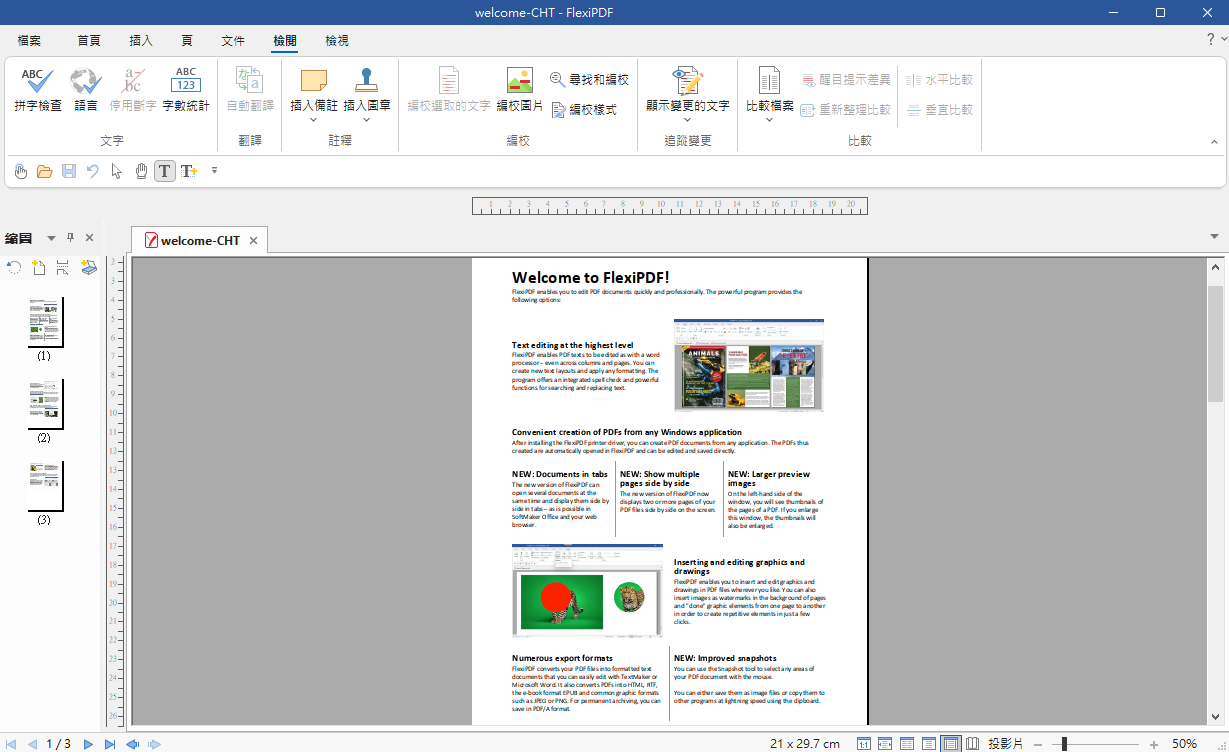Click the zoom slider handle
This screenshot has width=1229, height=752.
pyautogui.click(x=1064, y=744)
